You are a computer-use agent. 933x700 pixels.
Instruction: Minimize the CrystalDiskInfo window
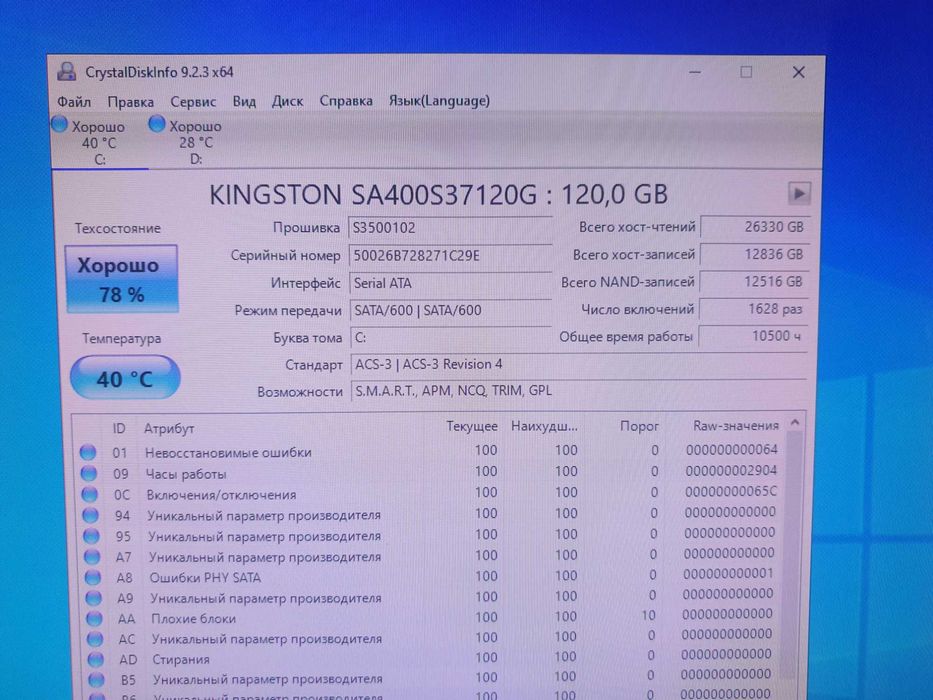pos(695,73)
